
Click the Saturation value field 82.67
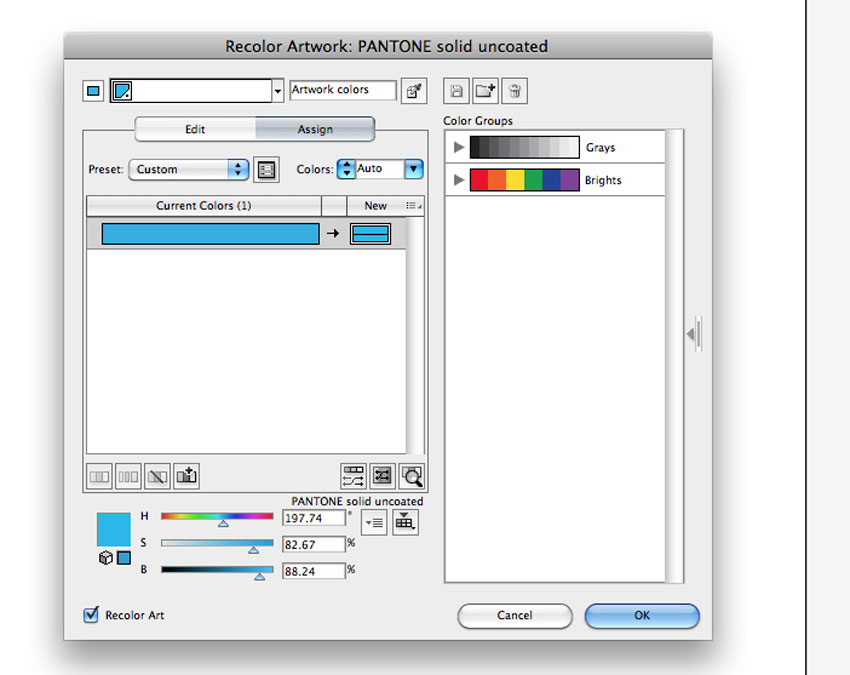coord(314,545)
